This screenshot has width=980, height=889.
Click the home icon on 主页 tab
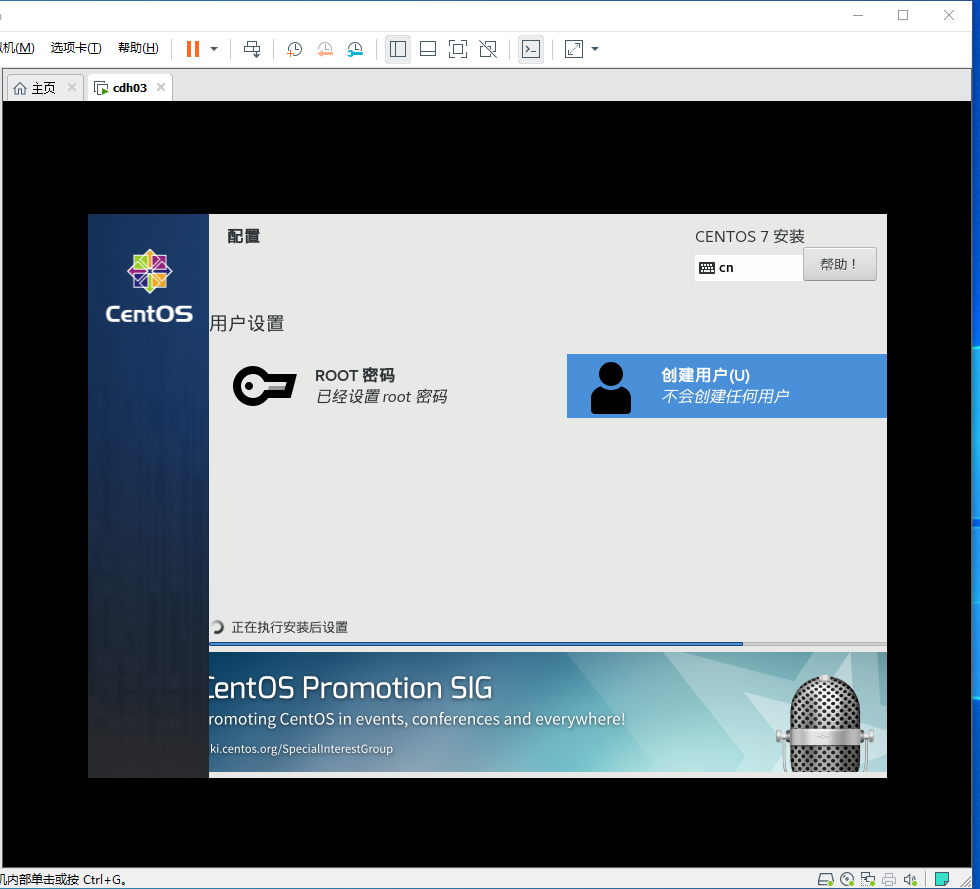pyautogui.click(x=20, y=88)
